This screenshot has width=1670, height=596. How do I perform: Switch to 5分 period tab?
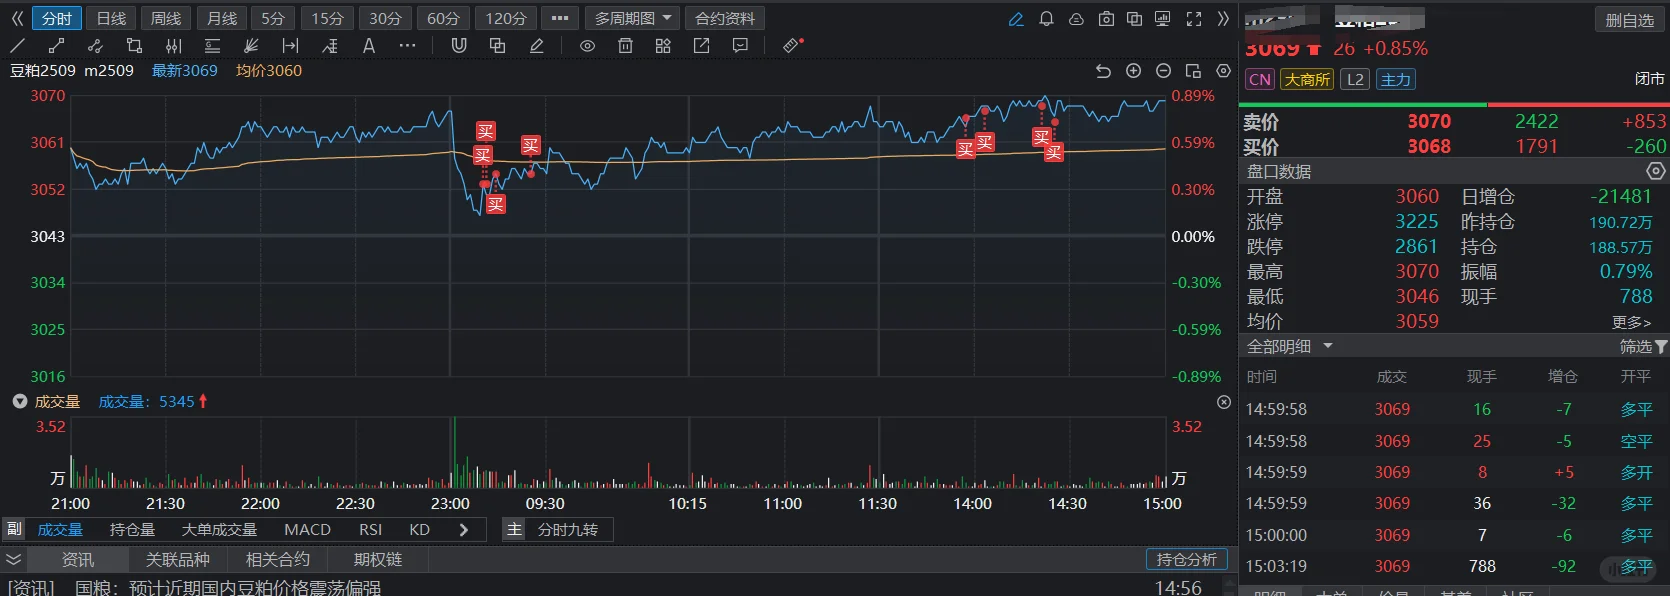tap(273, 19)
